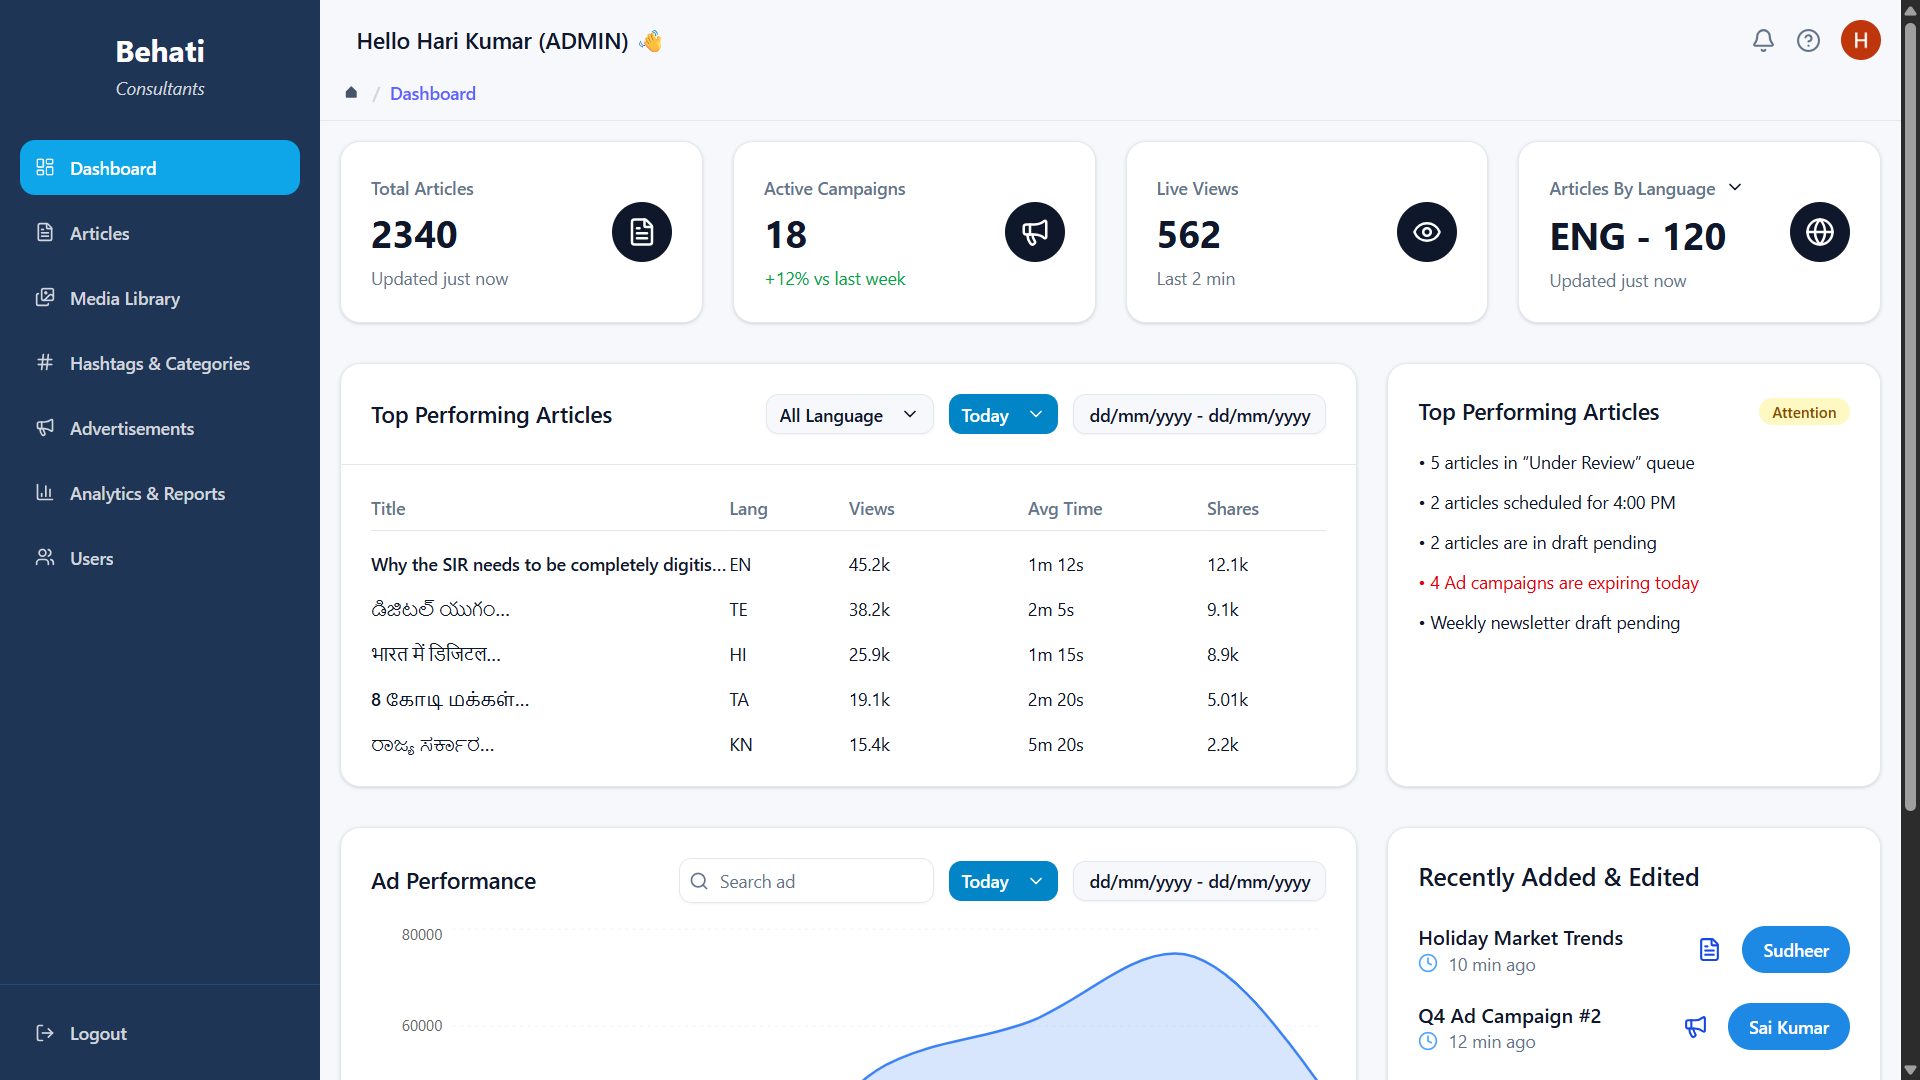Image resolution: width=1920 pixels, height=1080 pixels.
Task: Go to Media Library in sidebar
Action: (125, 298)
